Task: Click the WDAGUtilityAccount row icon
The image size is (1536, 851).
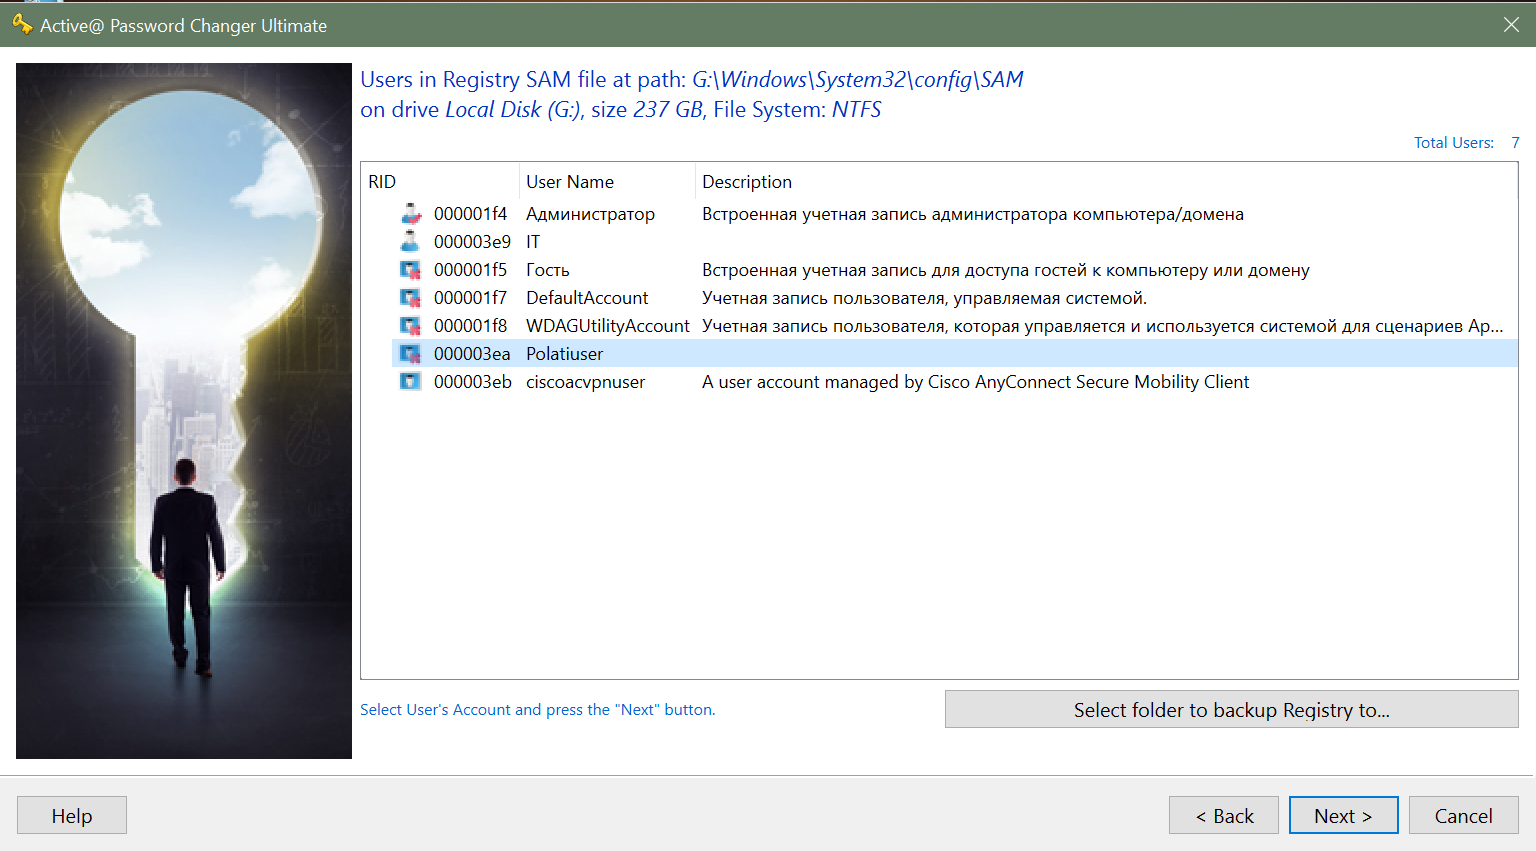Action: 410,326
